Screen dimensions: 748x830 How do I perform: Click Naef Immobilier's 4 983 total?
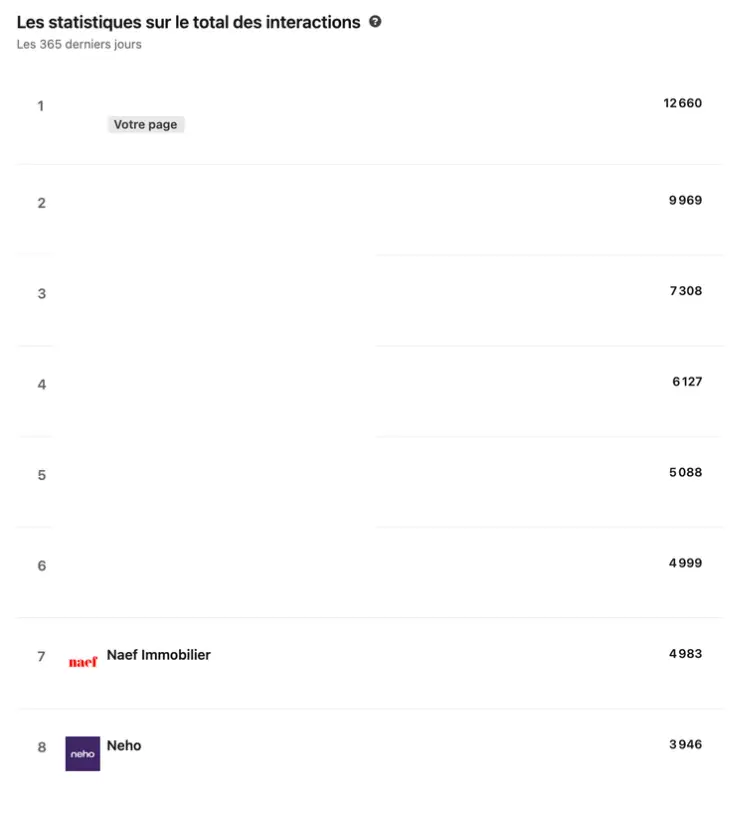686,653
